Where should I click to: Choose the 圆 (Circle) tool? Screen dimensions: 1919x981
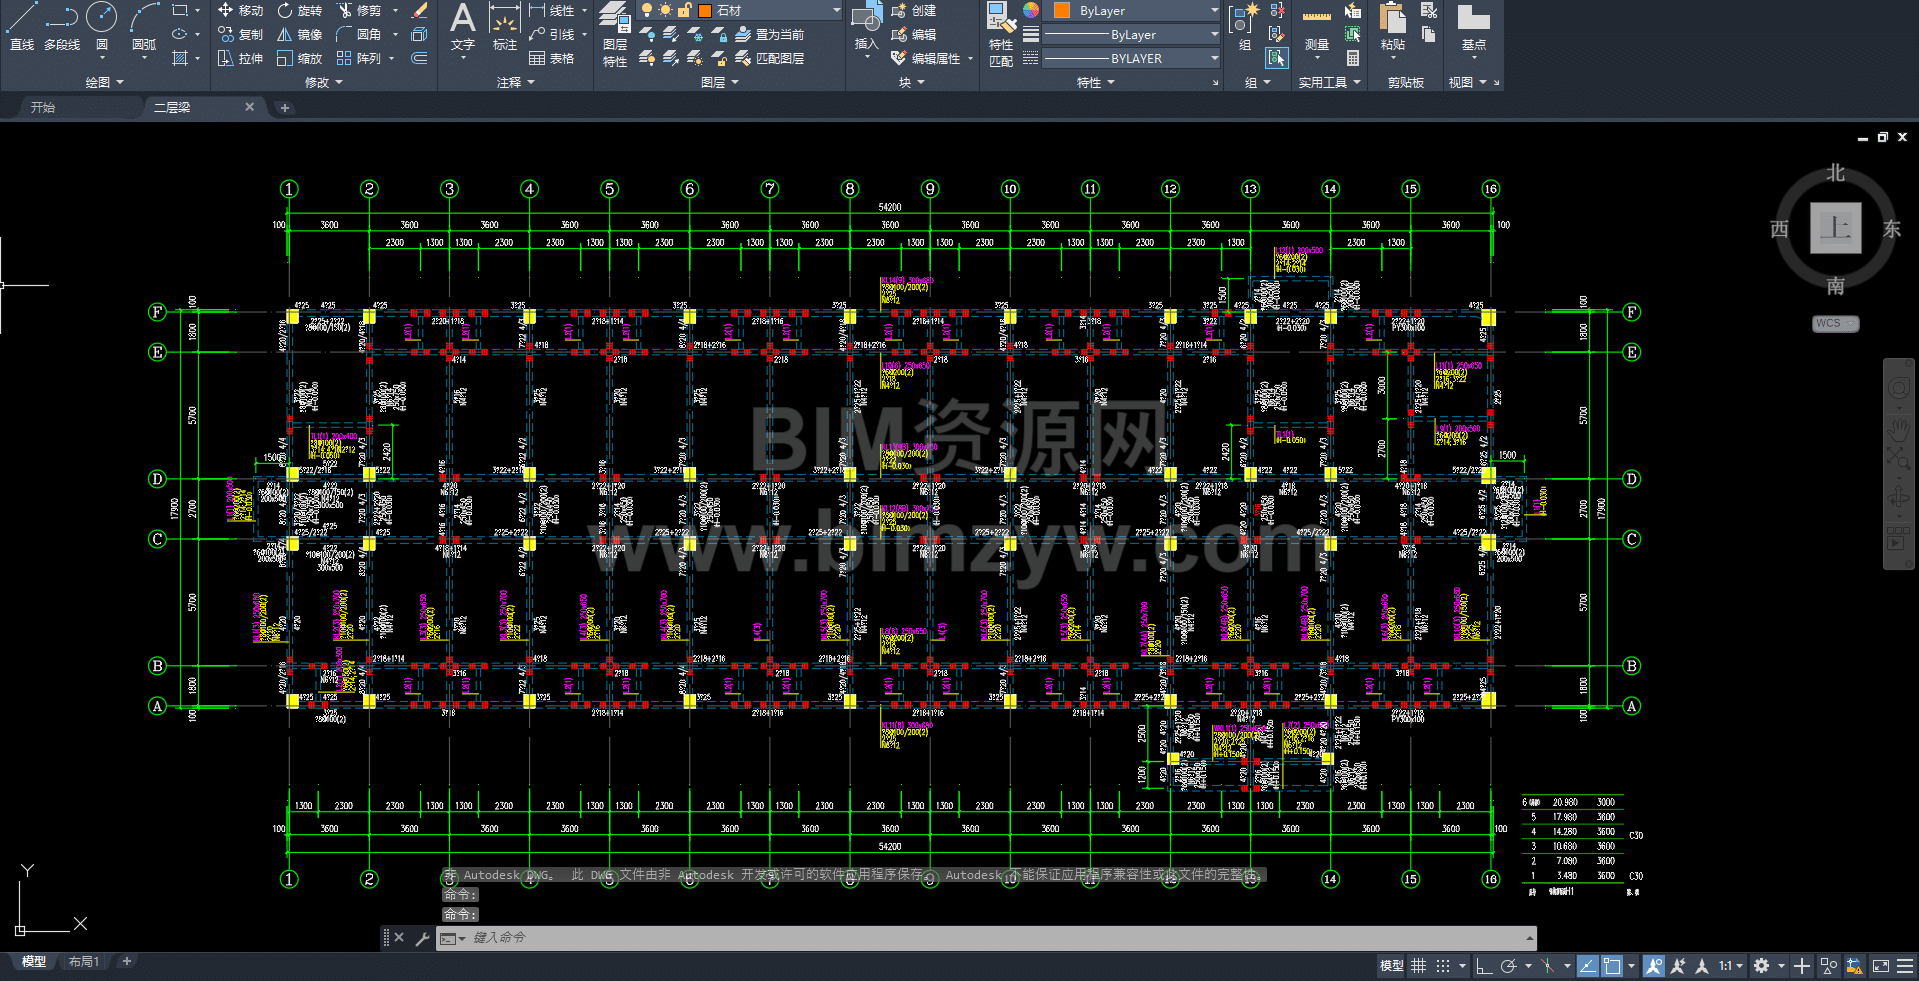101,26
